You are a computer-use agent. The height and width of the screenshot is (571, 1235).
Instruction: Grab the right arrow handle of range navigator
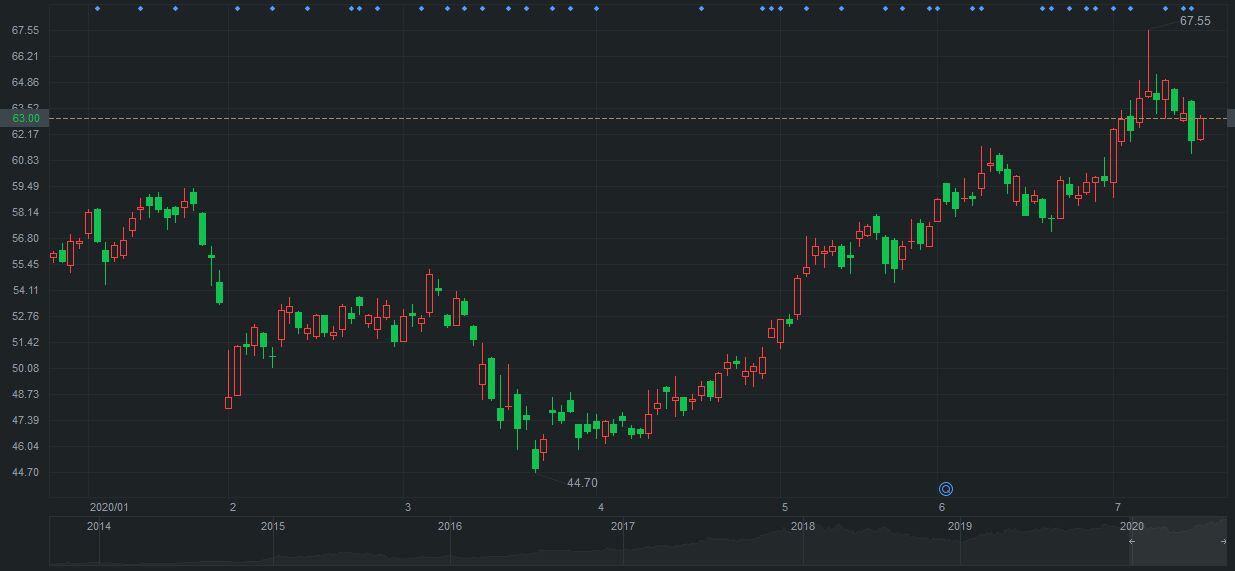click(1224, 541)
